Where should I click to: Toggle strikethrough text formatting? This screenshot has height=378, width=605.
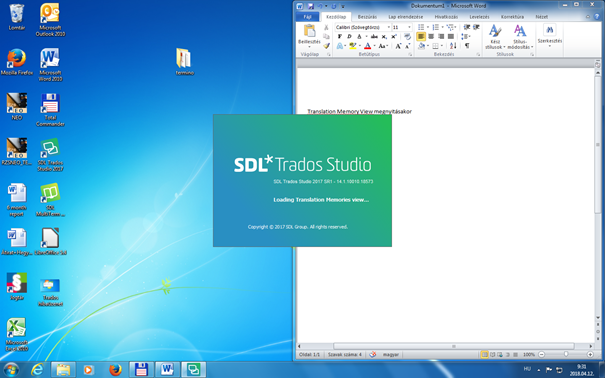point(374,37)
